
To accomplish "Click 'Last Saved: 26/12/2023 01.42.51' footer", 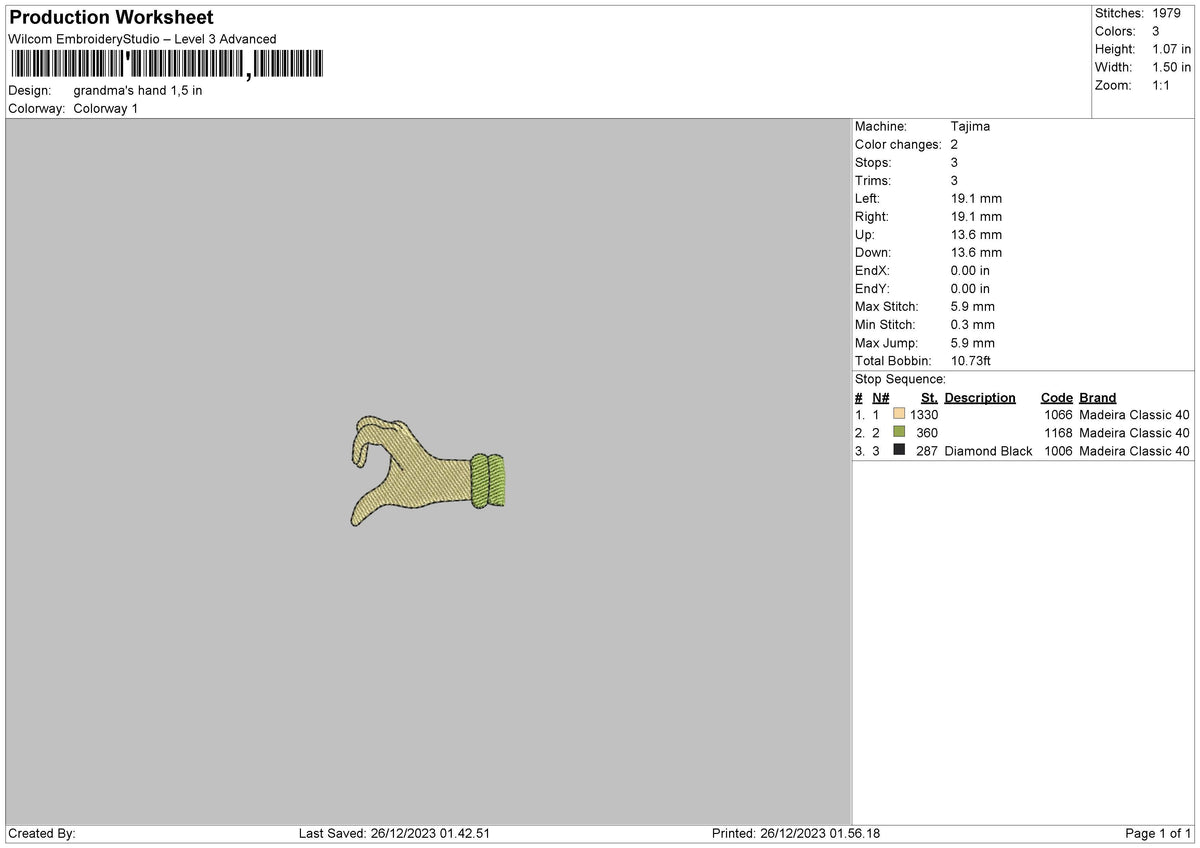I will [394, 833].
